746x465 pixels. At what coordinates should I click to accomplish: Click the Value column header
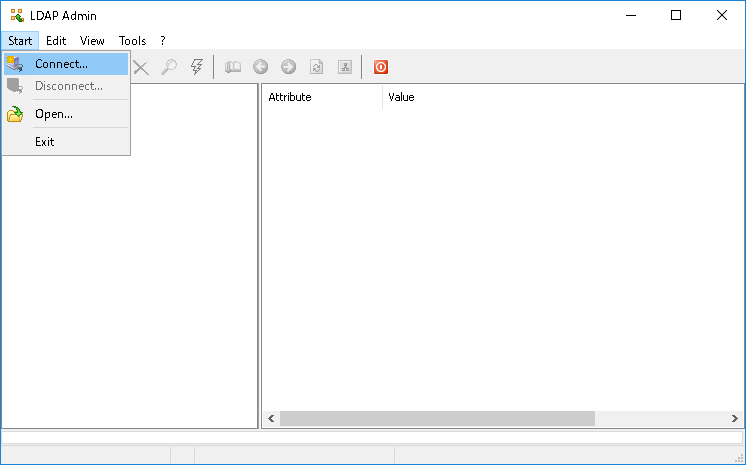[x=563, y=97]
